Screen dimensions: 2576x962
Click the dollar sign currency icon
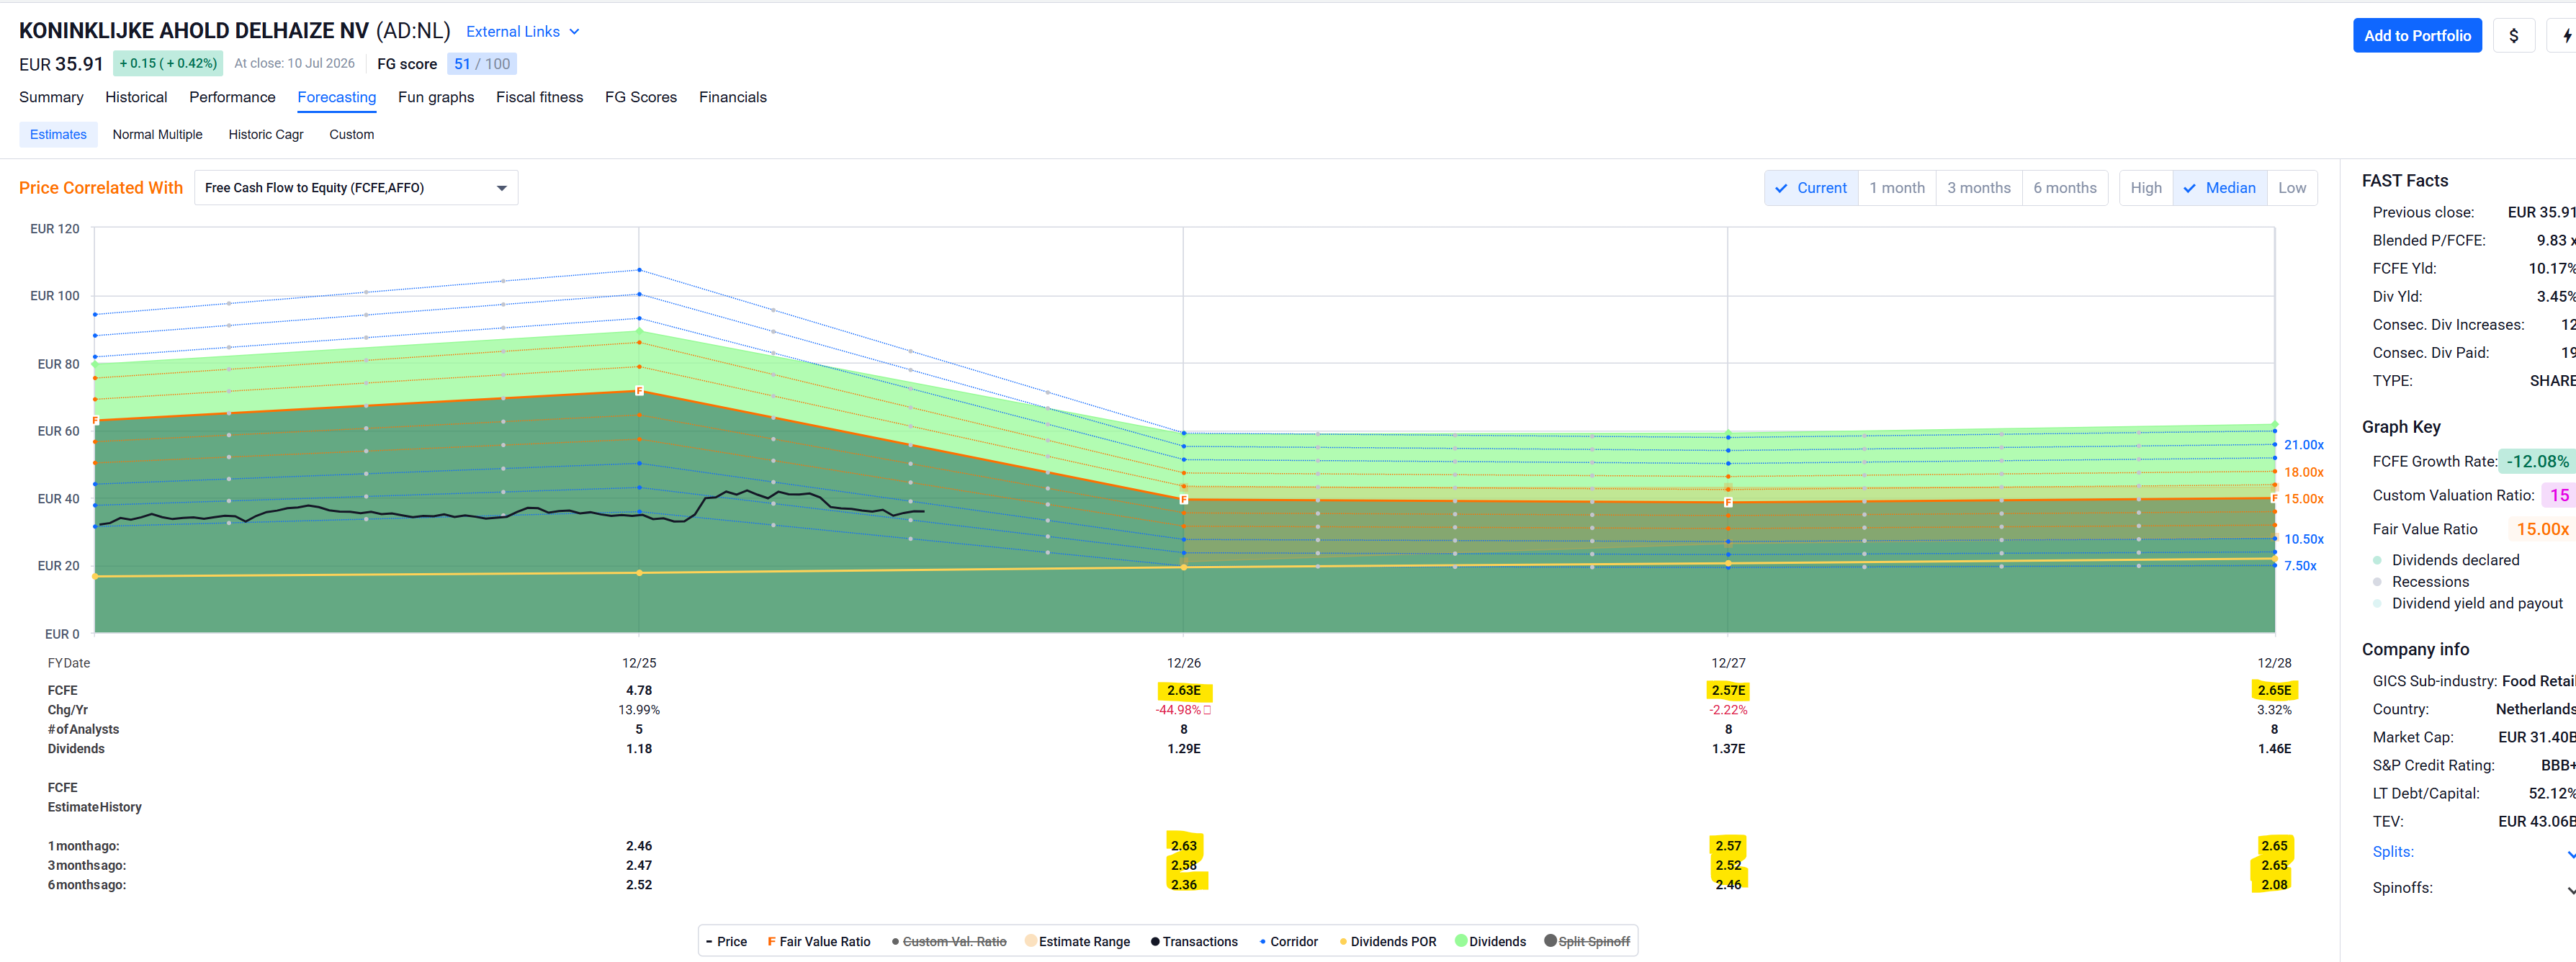click(2513, 36)
